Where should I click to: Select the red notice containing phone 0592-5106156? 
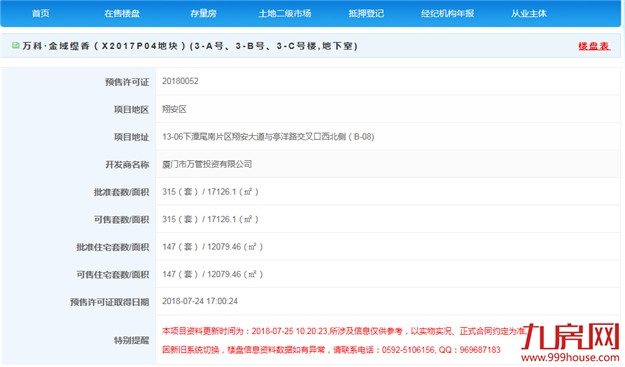[x=331, y=350]
